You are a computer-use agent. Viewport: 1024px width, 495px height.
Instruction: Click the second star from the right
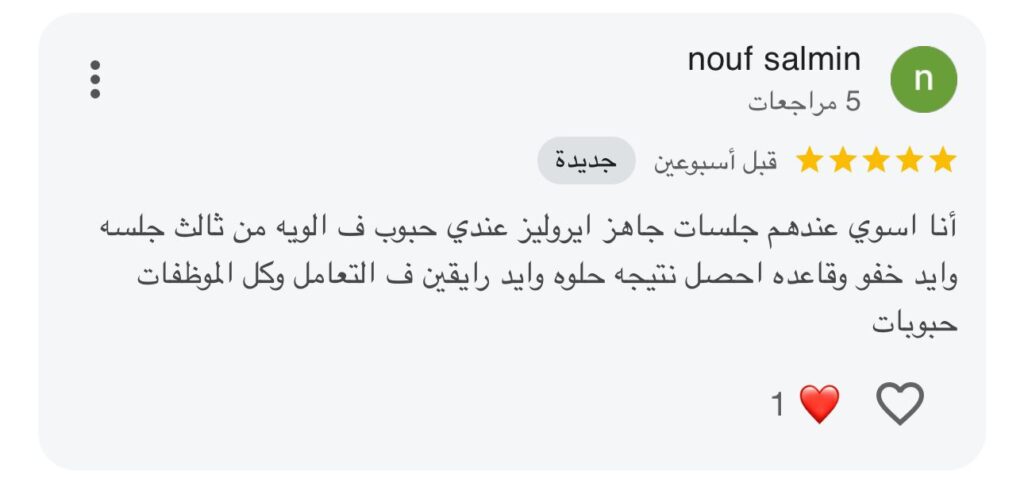(x=910, y=160)
